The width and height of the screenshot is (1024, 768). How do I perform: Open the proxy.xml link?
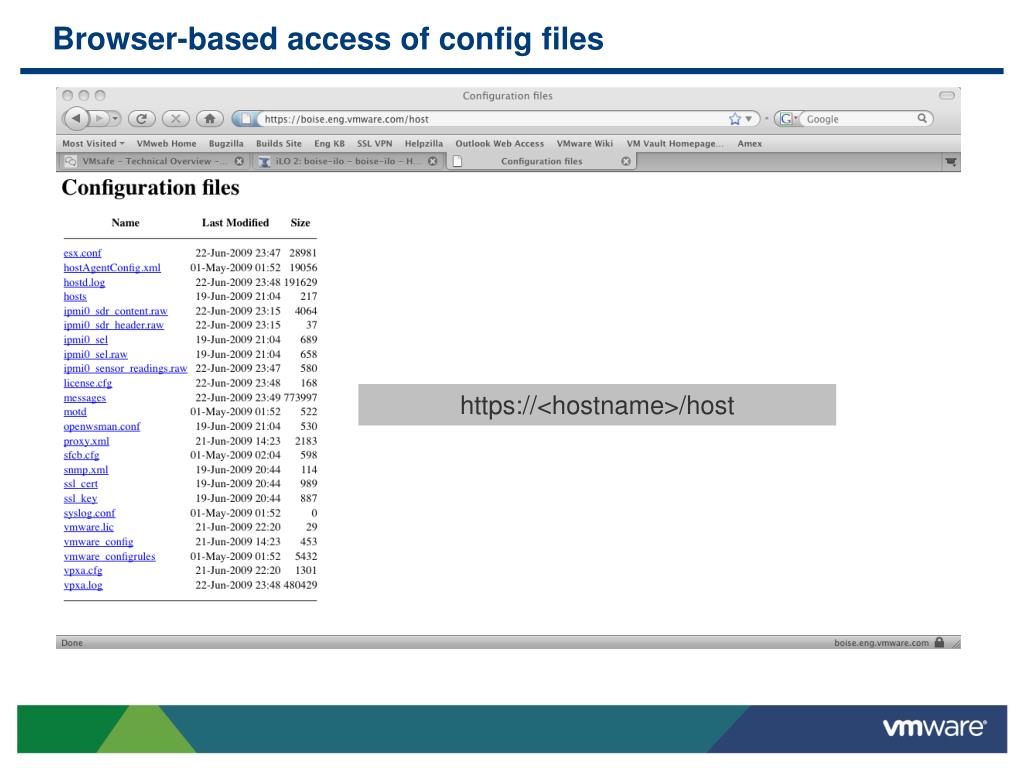tap(86, 441)
